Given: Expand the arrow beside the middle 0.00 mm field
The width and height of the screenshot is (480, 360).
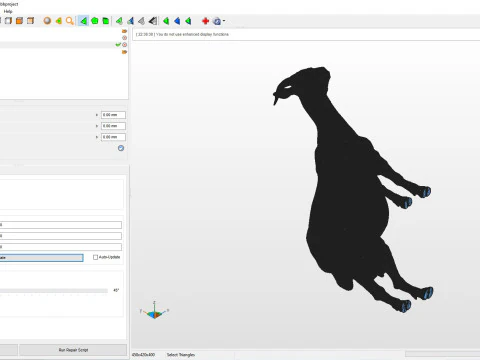Looking at the screenshot, I should 97,126.
